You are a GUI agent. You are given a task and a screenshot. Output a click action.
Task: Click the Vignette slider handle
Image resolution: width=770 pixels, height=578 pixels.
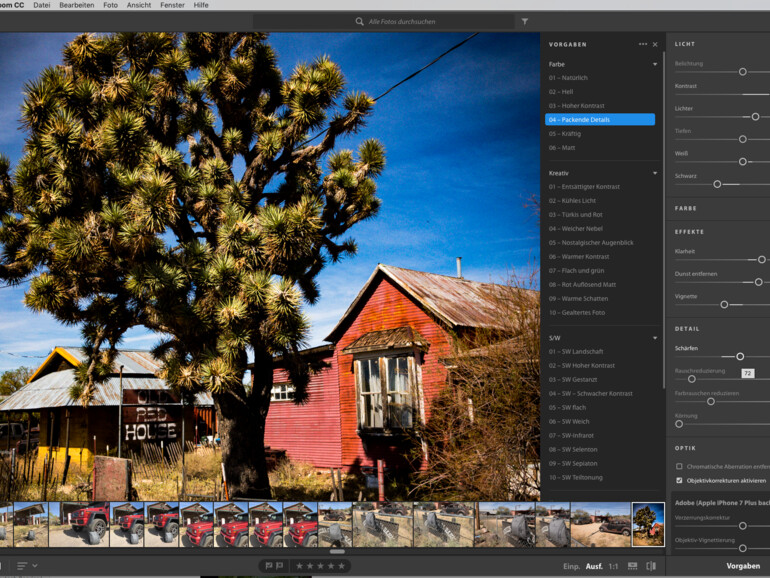click(724, 305)
